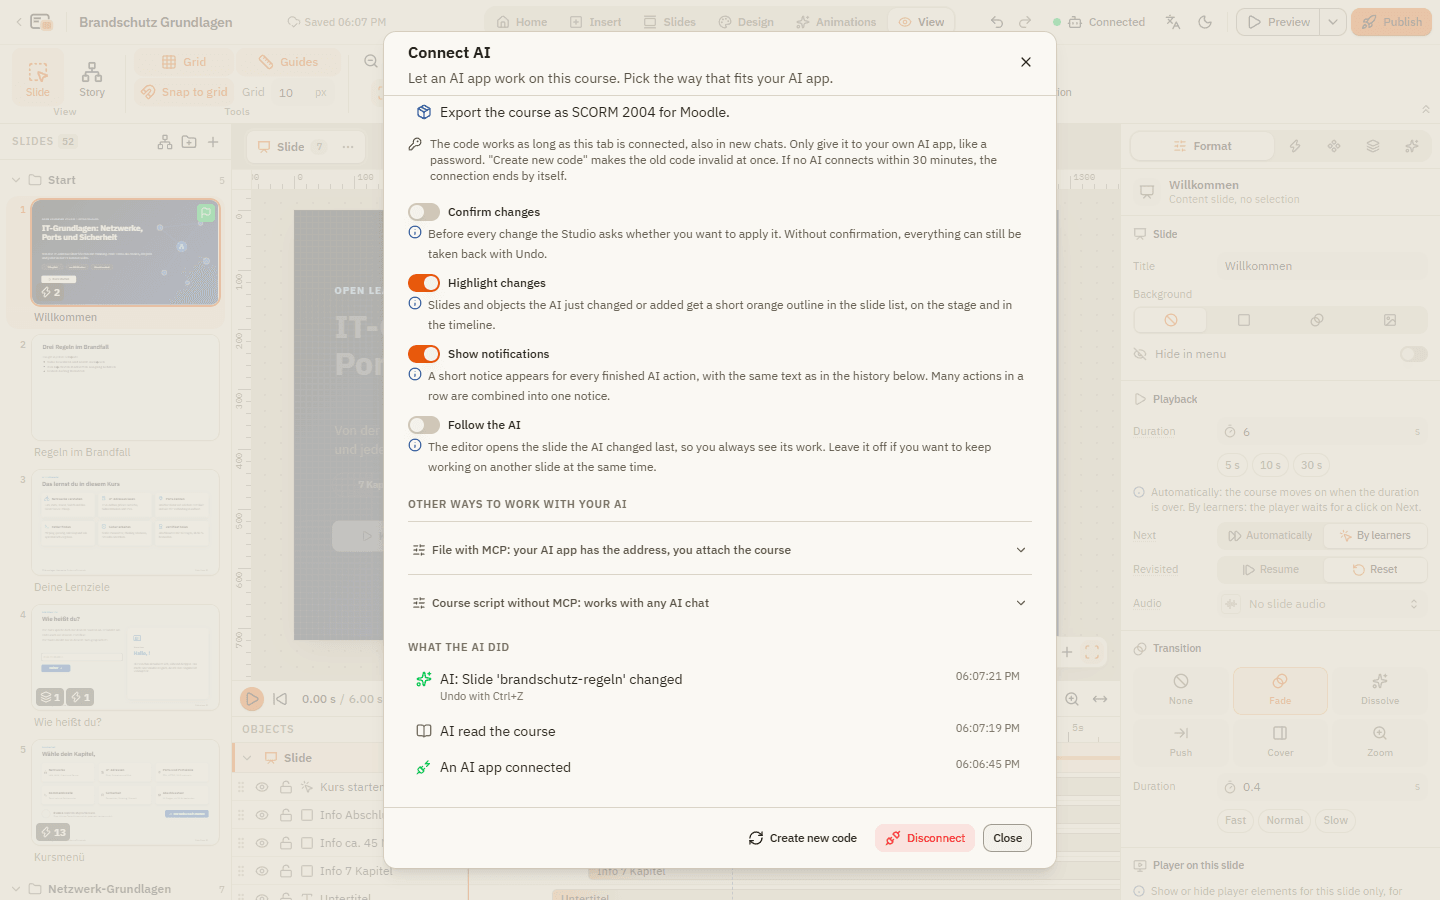Turn on the Follow the AI switch

(x=424, y=425)
